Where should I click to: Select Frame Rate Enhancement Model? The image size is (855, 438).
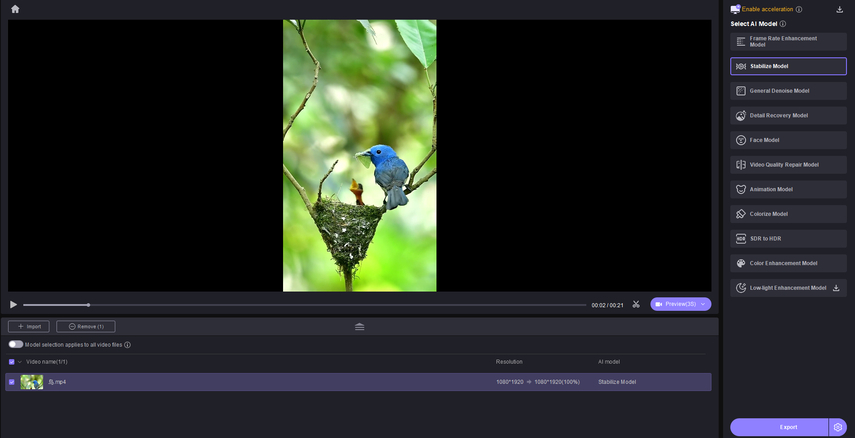pyautogui.click(x=788, y=41)
